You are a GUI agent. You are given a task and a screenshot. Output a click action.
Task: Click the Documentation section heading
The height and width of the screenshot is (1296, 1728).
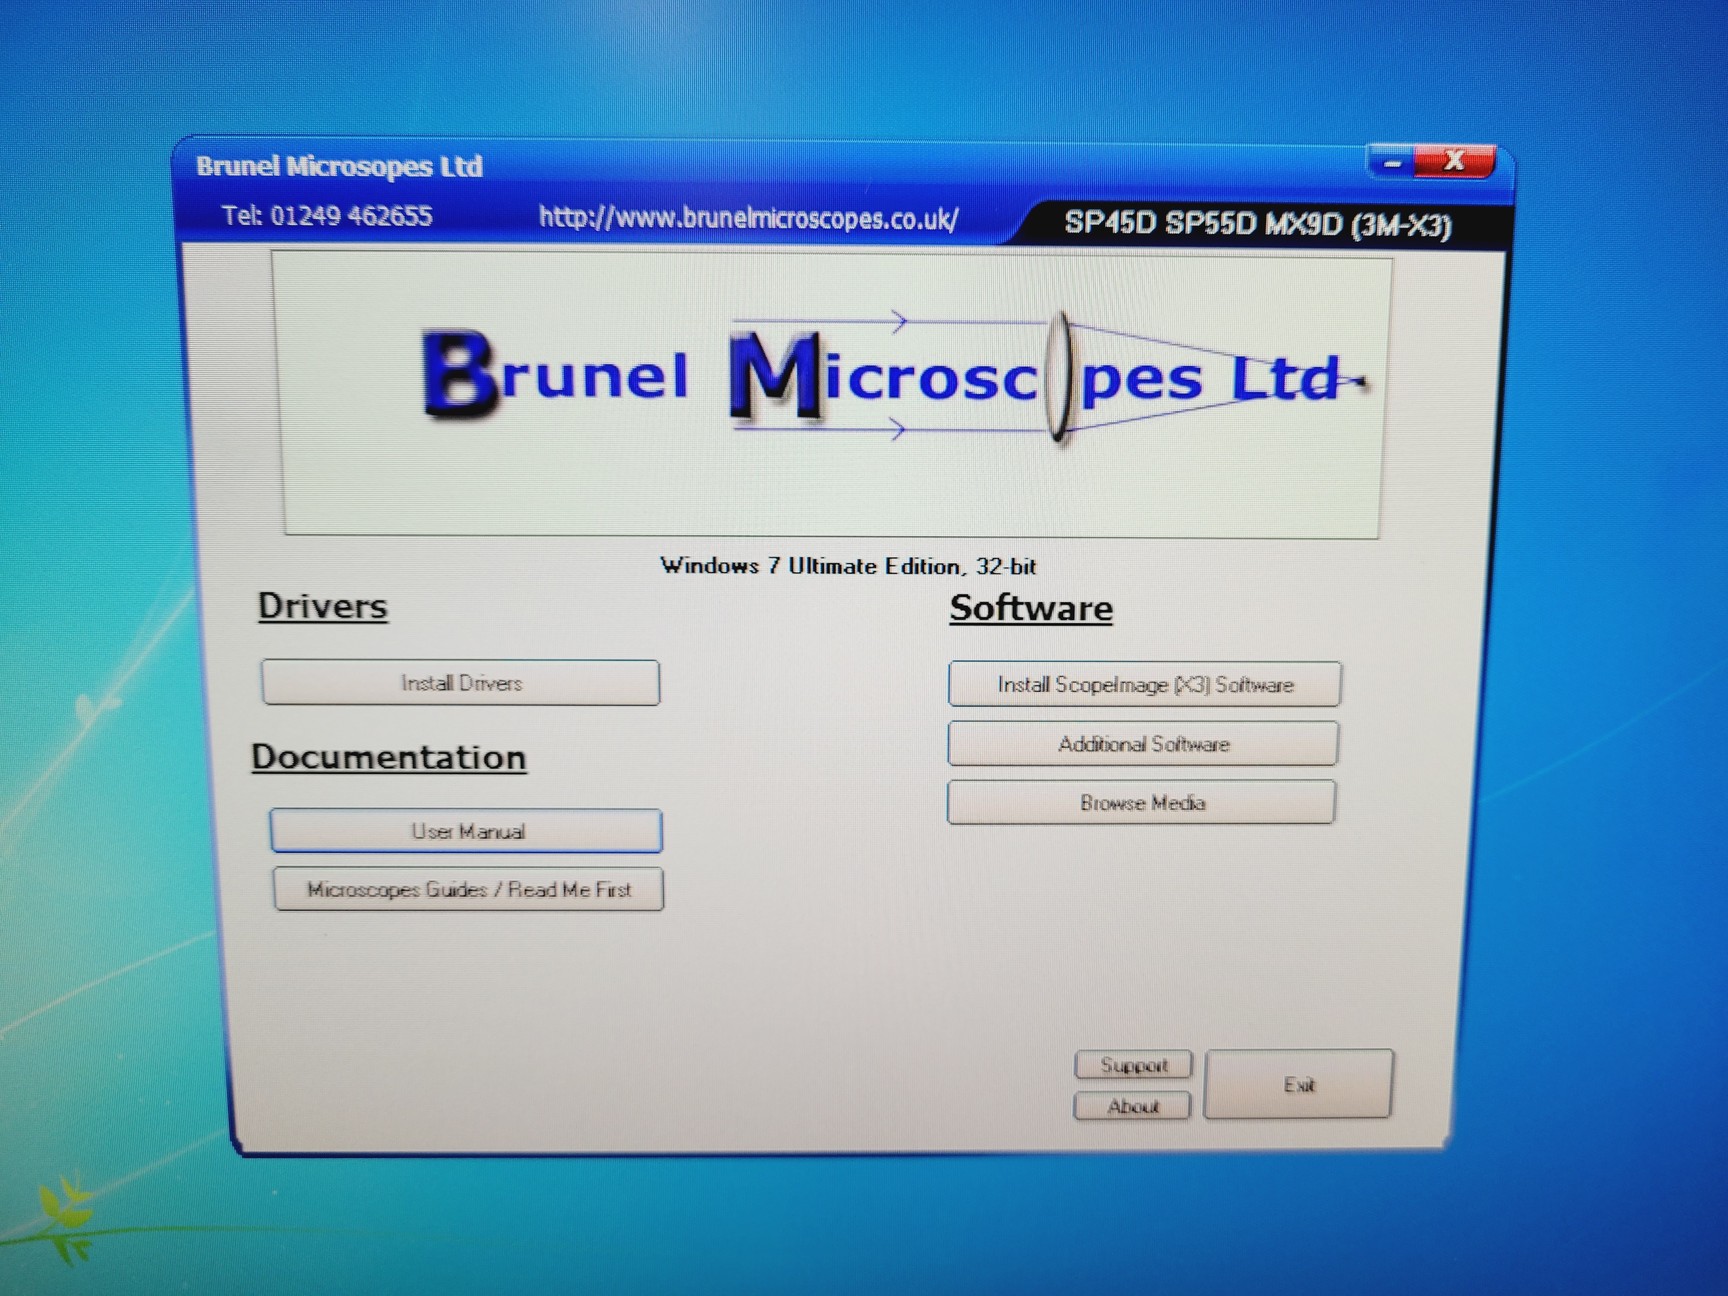pos(388,757)
